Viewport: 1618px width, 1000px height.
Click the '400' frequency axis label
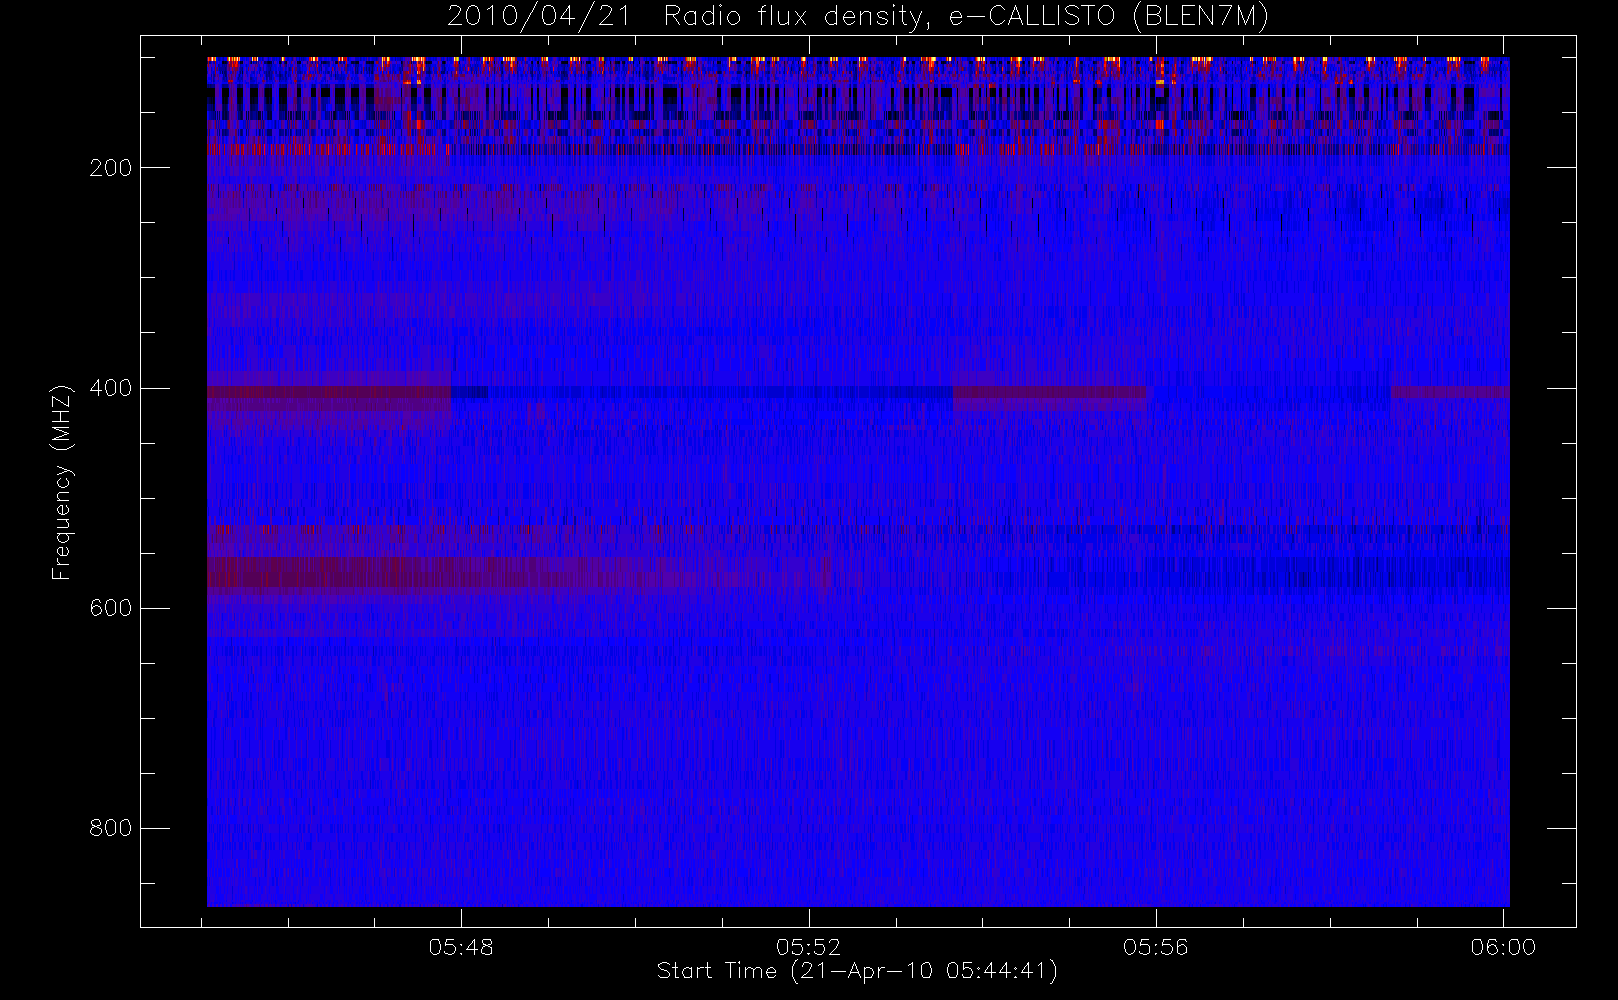[x=111, y=388]
